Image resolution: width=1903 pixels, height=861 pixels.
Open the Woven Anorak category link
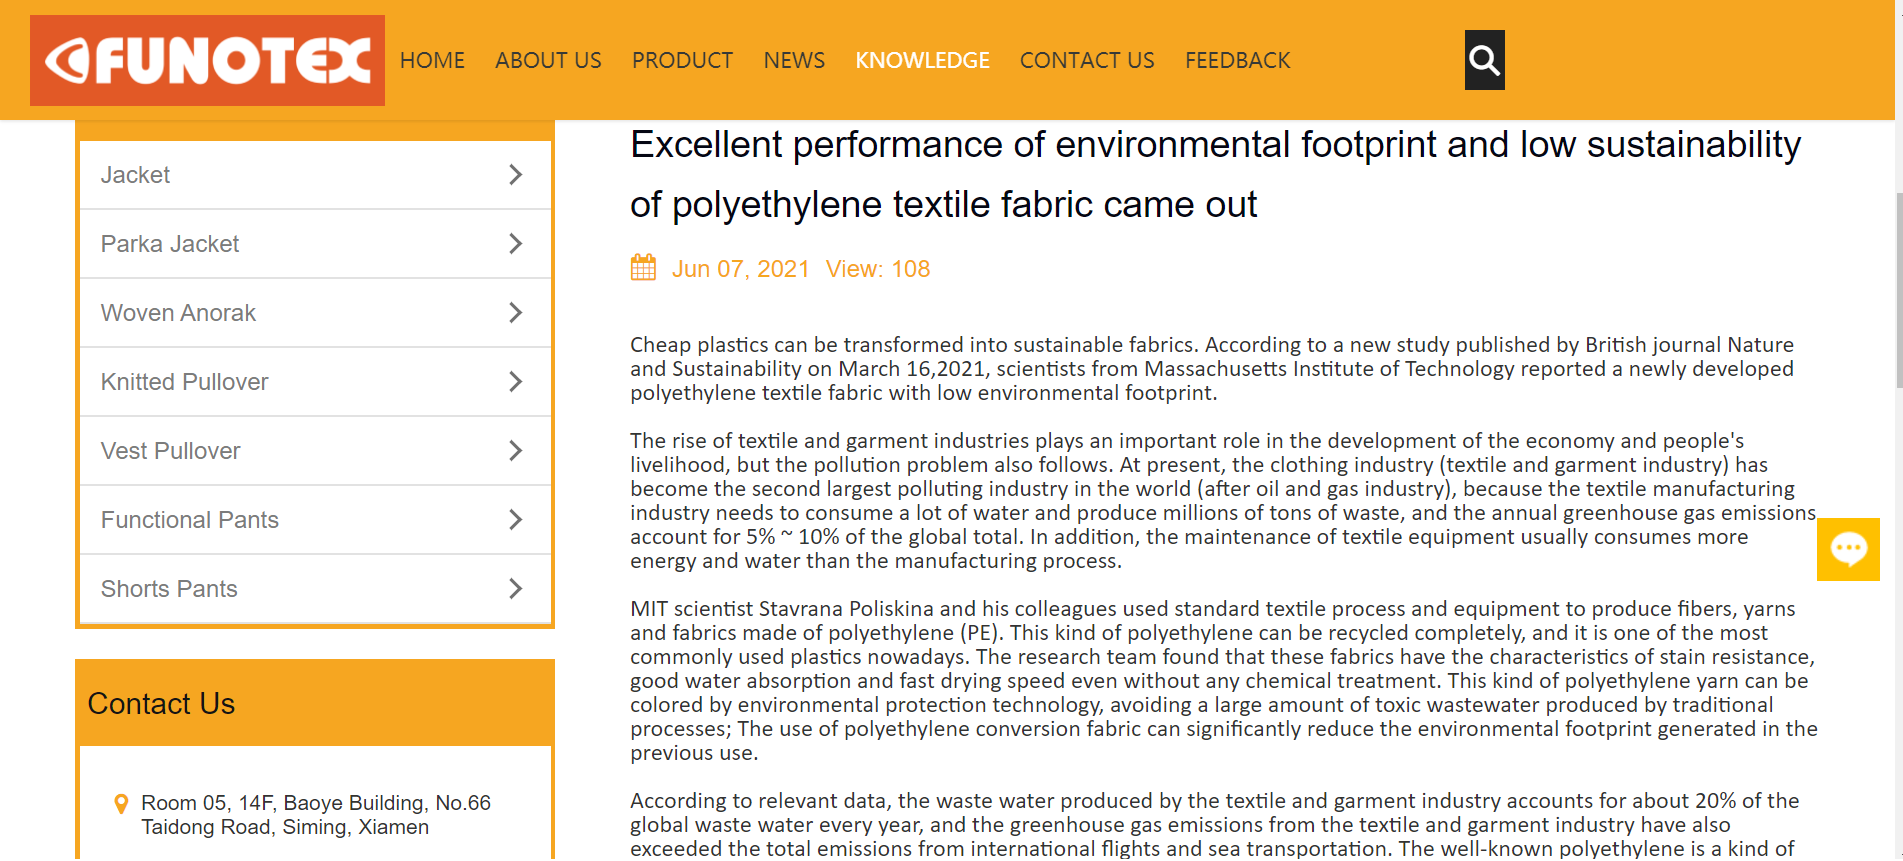178,313
